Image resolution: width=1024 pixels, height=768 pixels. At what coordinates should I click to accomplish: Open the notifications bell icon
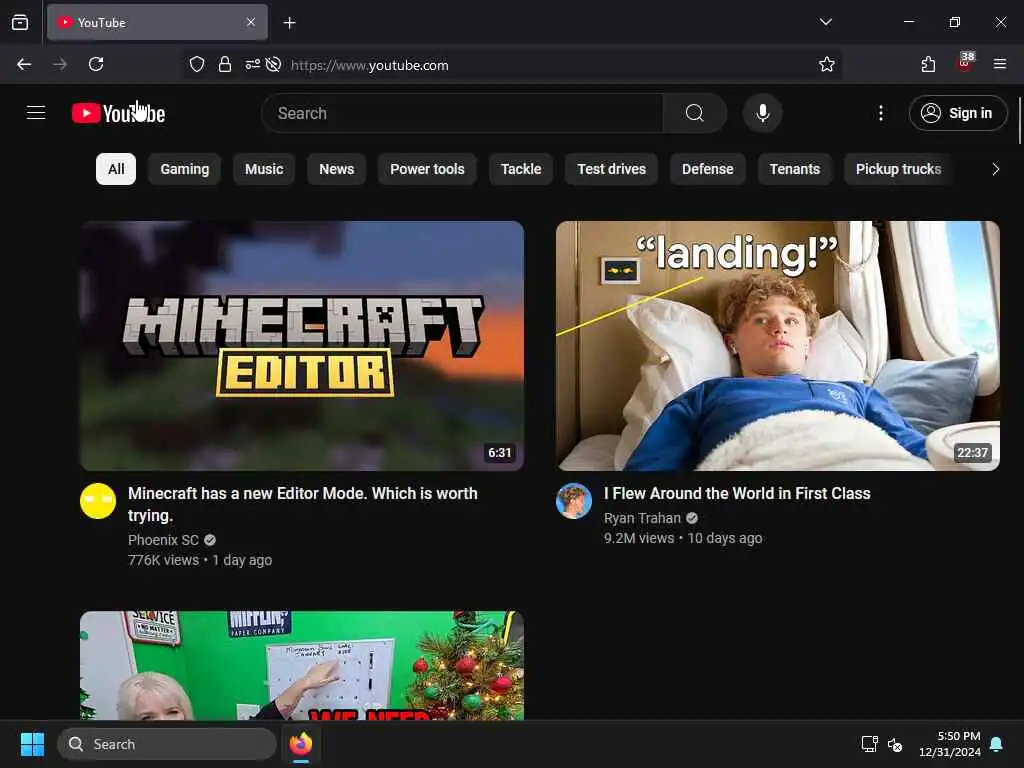(x=996, y=744)
